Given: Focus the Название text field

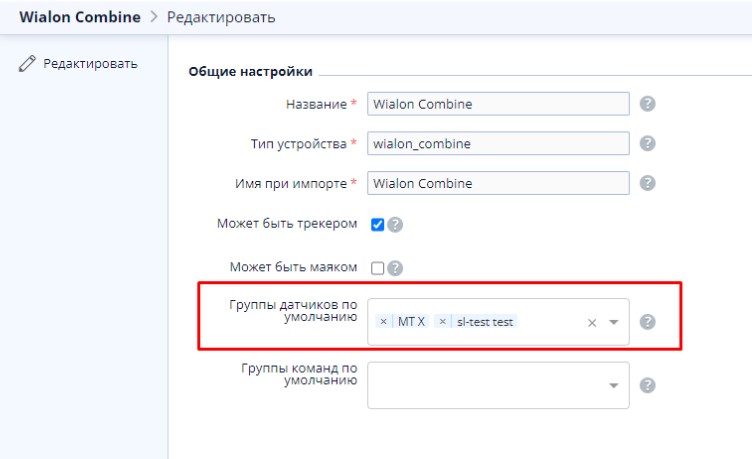Looking at the screenshot, I should [498, 104].
